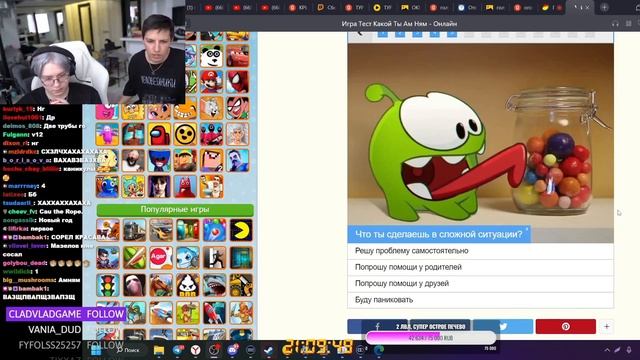This screenshot has width=640, height=360.
Task: Choose answer 'Попрошу помощи у друзей'
Action: click(480, 284)
